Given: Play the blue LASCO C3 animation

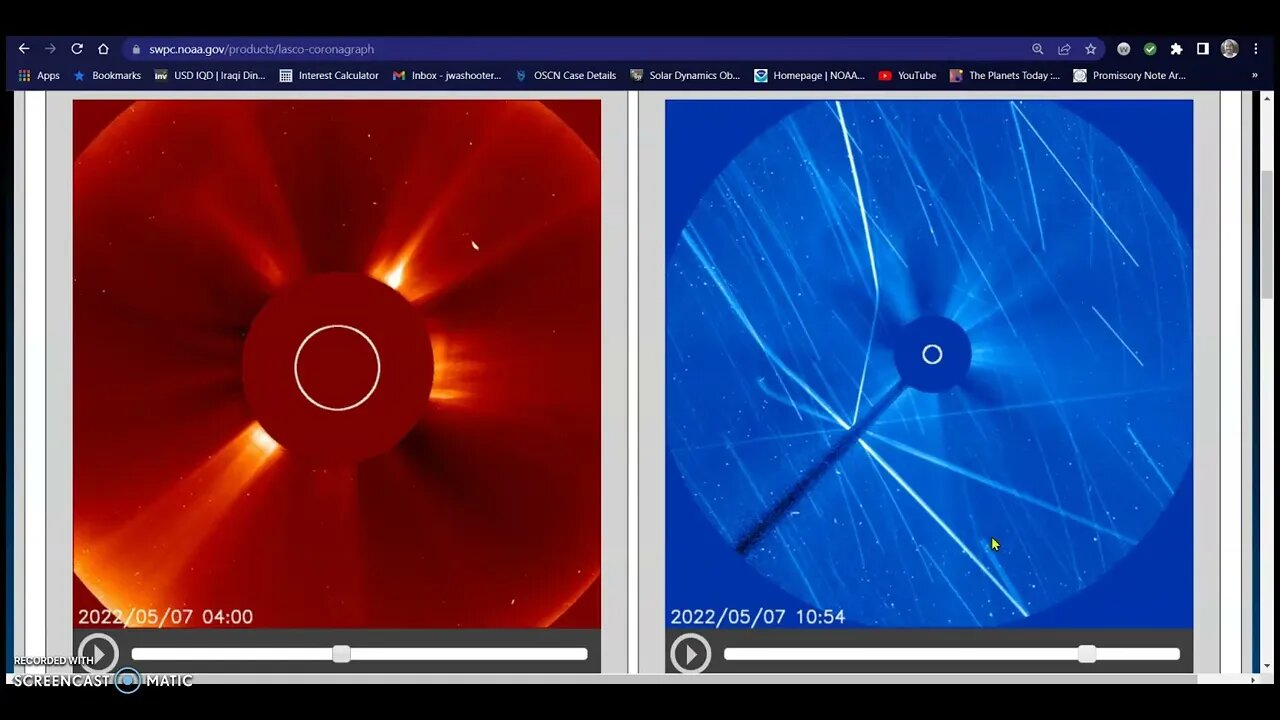Looking at the screenshot, I should (690, 654).
